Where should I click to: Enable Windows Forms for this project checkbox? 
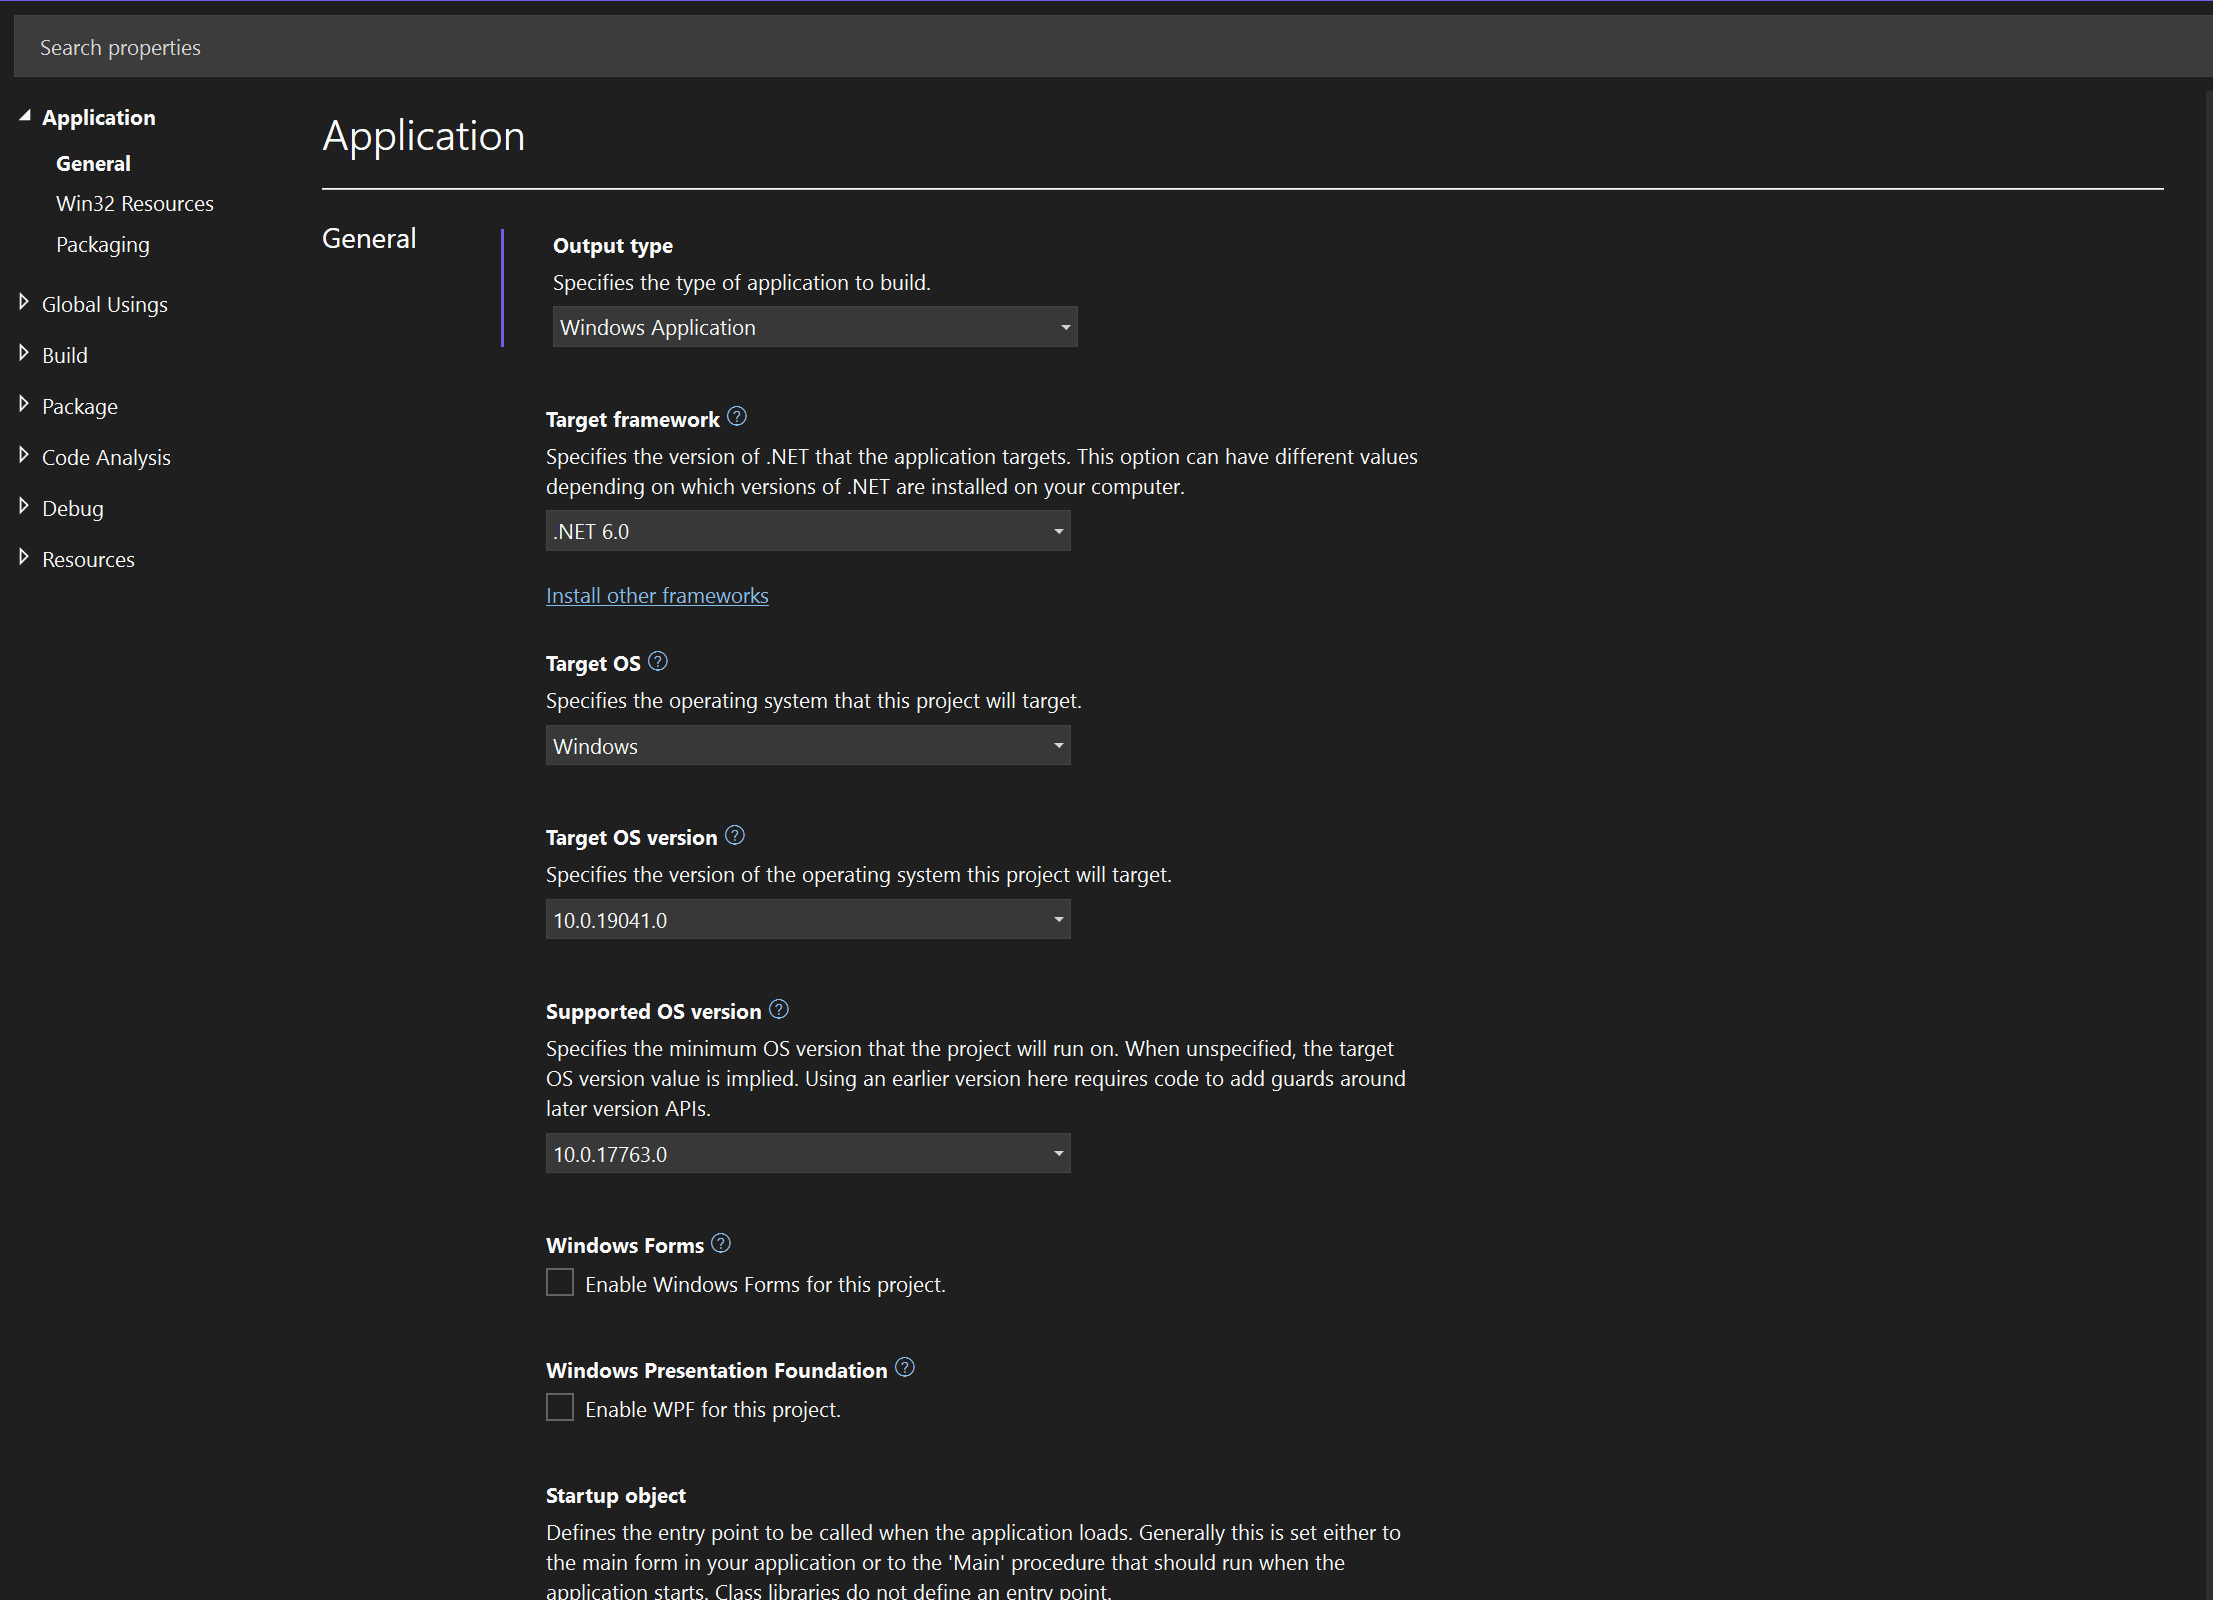click(x=560, y=1282)
